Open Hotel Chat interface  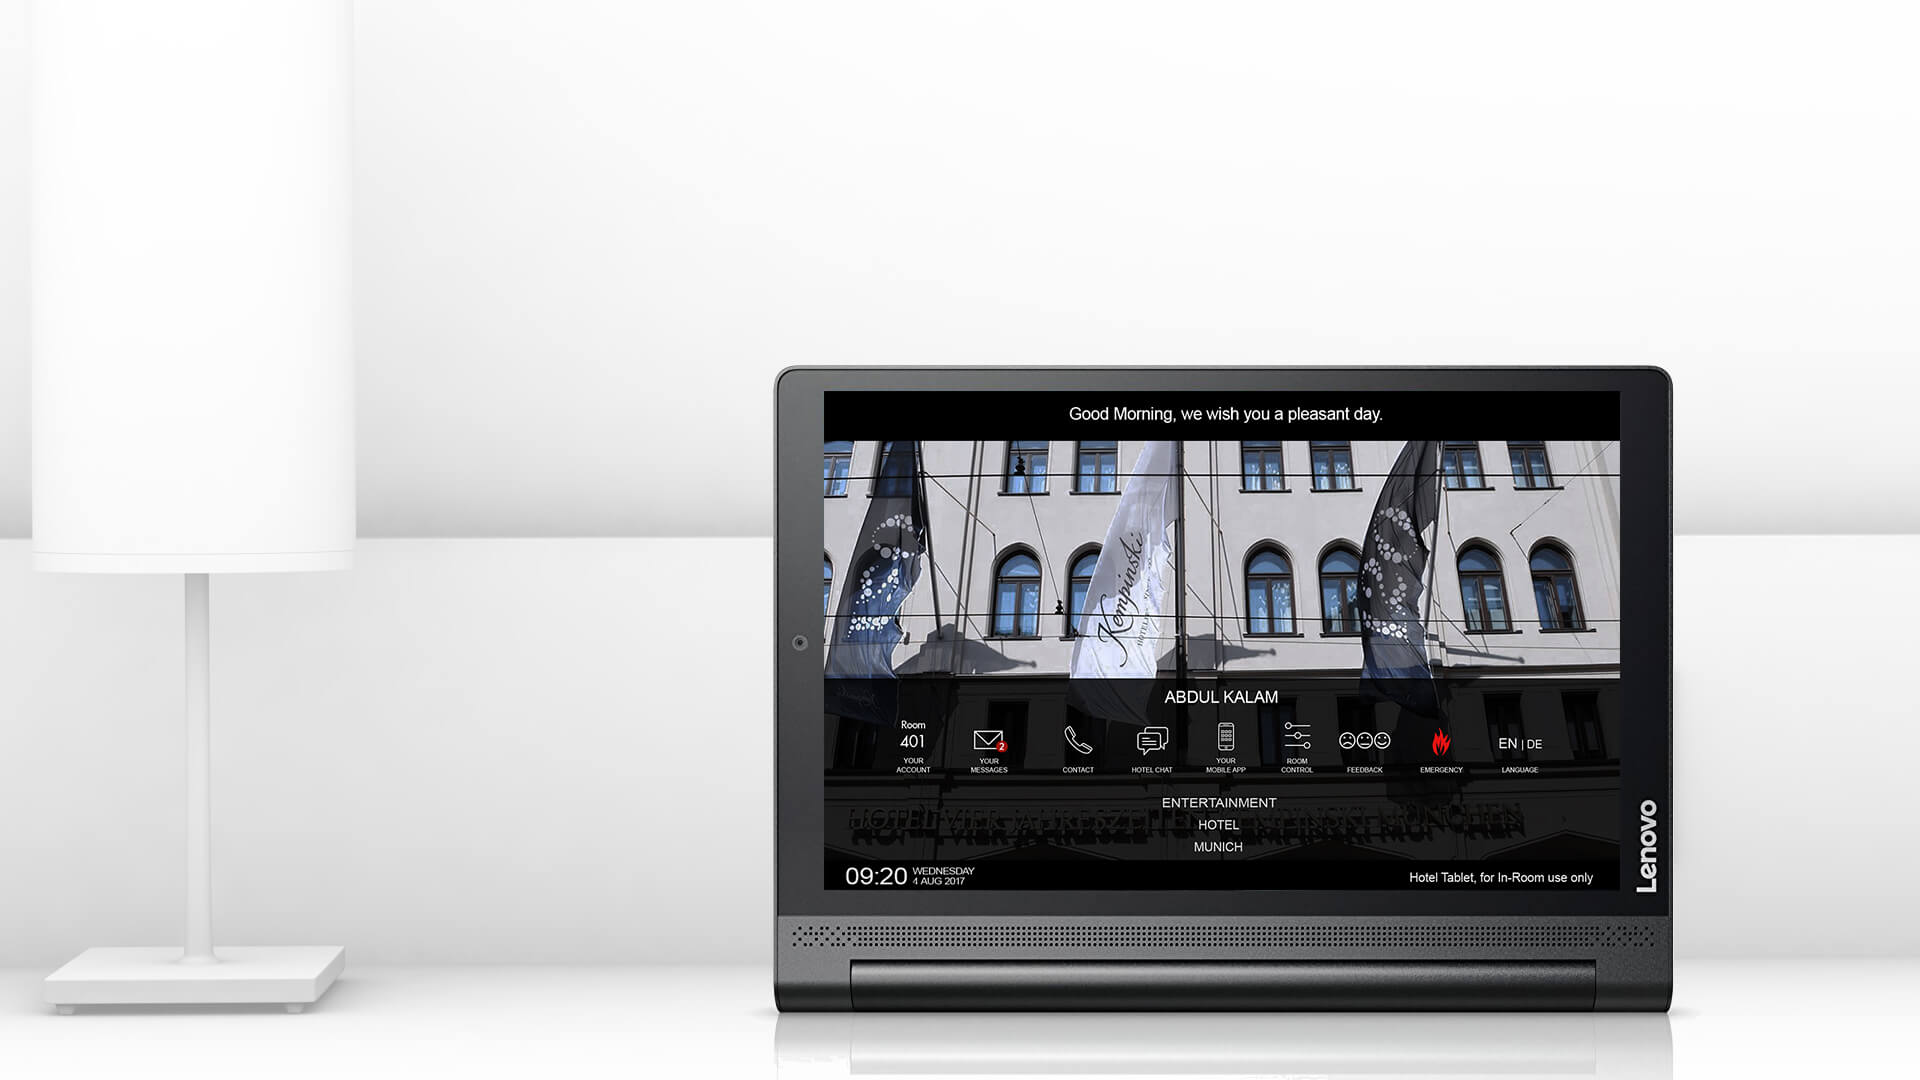point(1151,748)
